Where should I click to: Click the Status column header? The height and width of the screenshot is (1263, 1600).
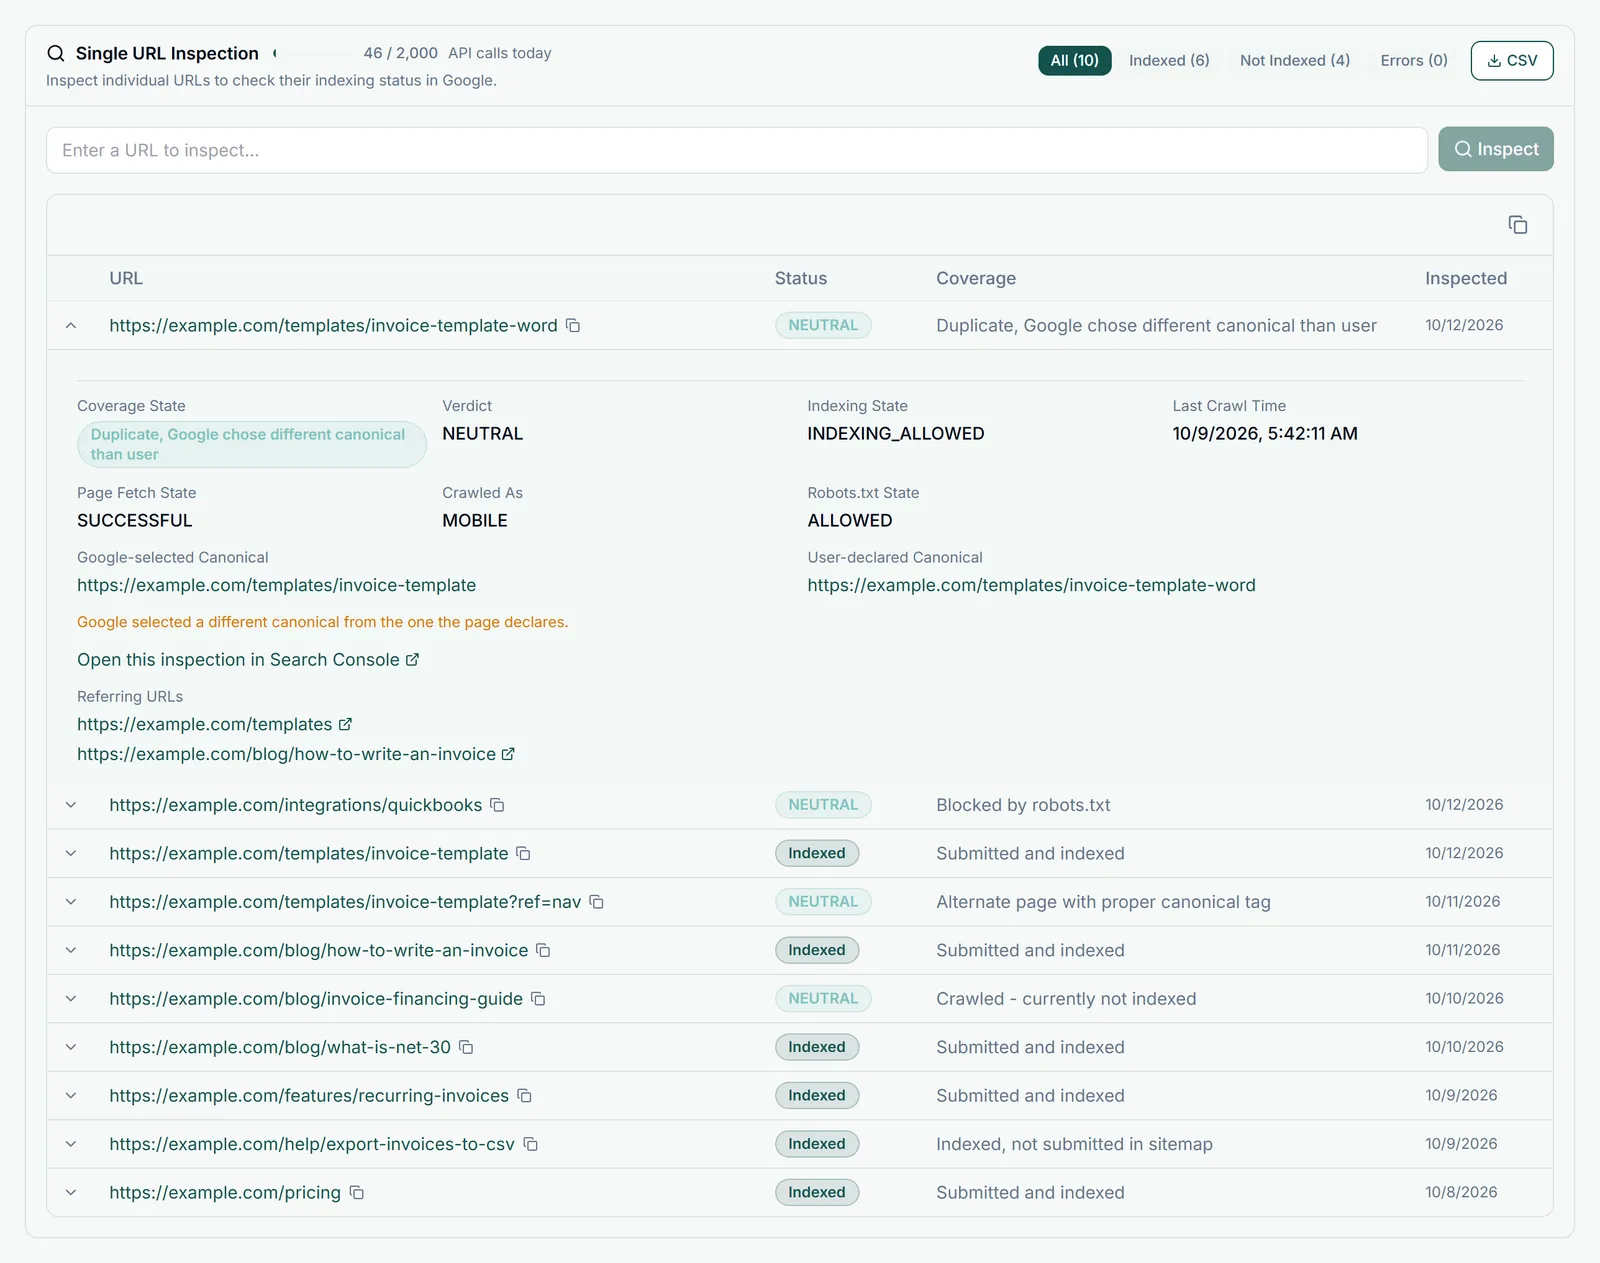801,279
